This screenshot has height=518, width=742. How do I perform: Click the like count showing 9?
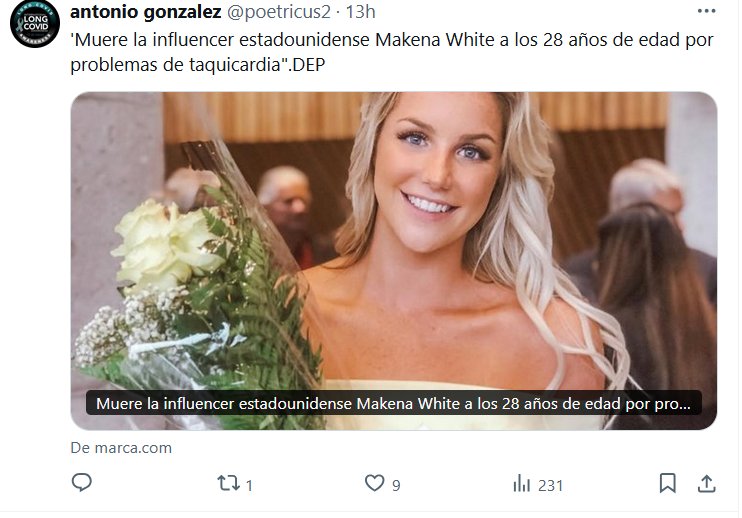click(x=396, y=485)
